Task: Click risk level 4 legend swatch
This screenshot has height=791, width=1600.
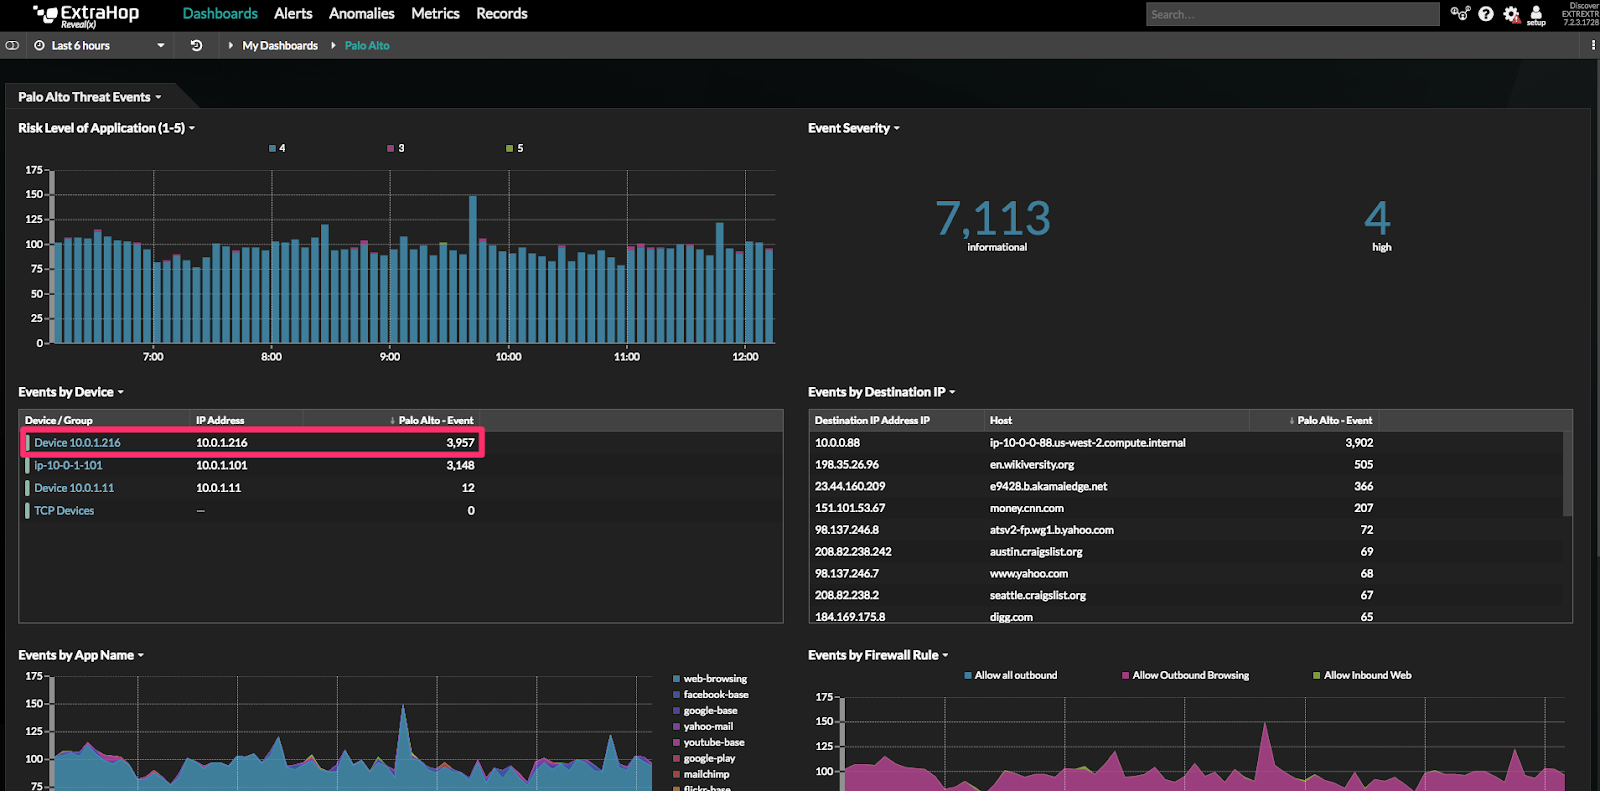Action: (x=272, y=148)
